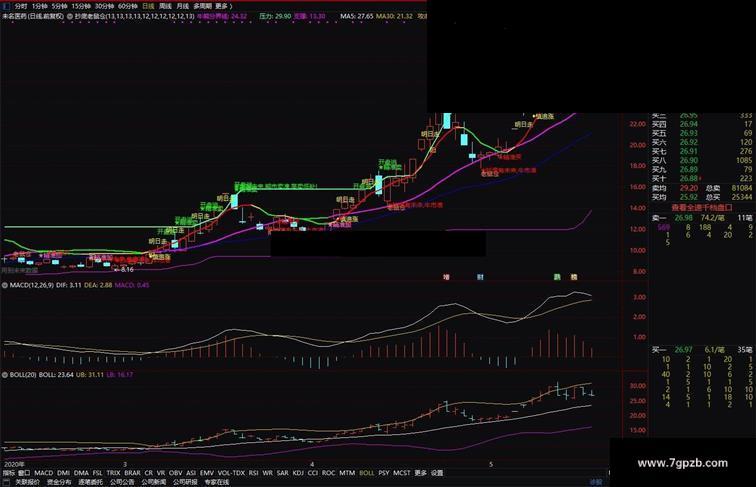Open 指标 menu in the bottom bar
The image size is (756, 487).
[x=9, y=473]
